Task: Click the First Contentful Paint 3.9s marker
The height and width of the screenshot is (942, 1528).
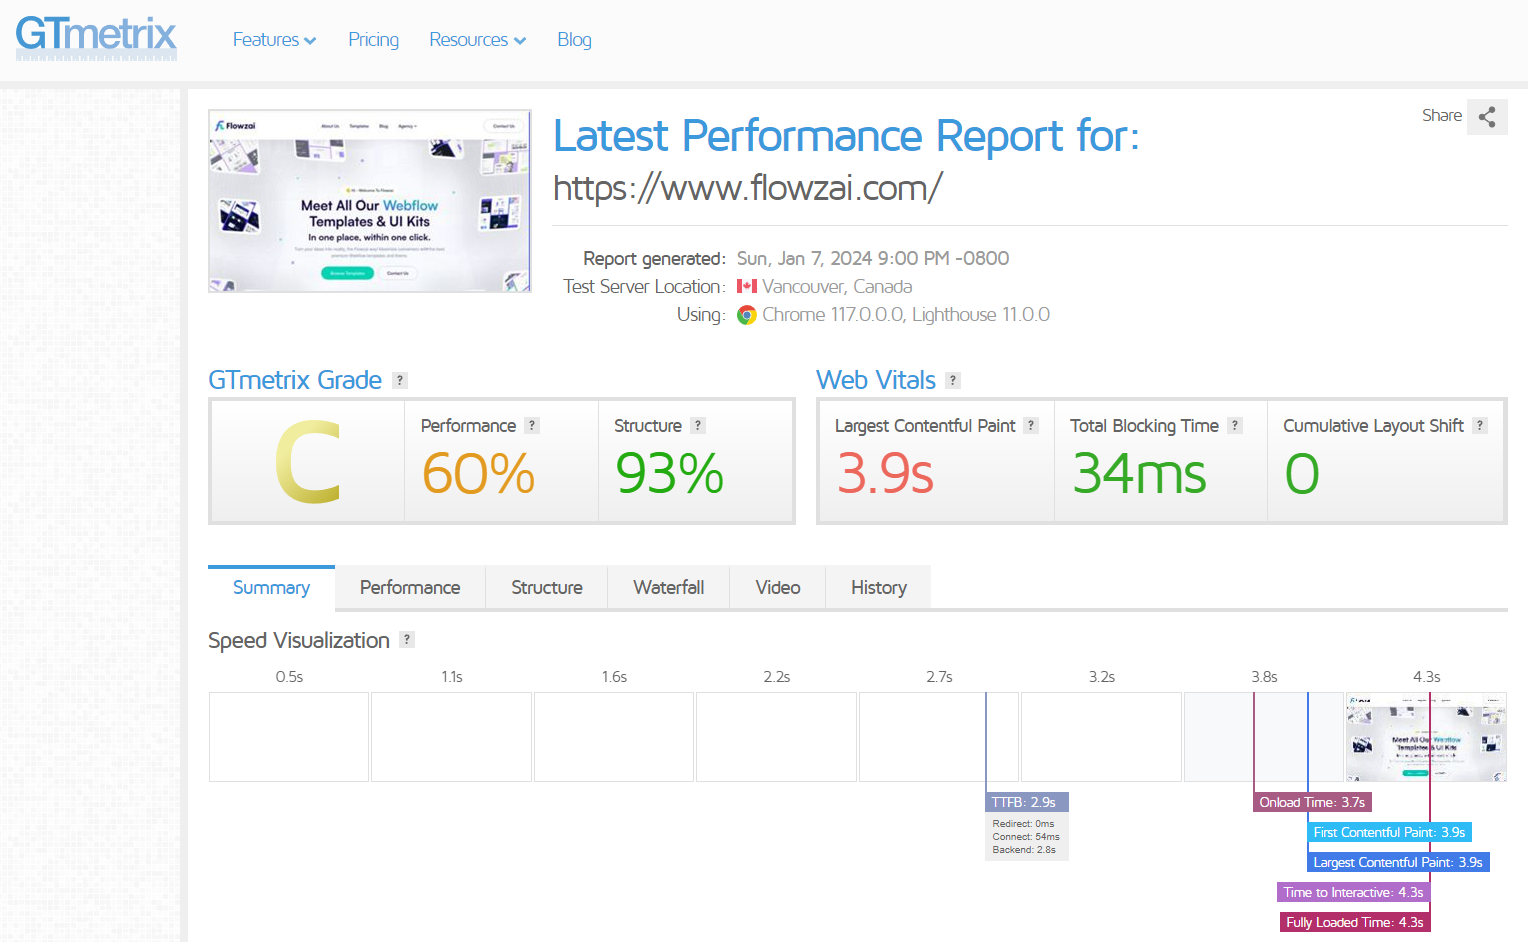Action: (1390, 832)
